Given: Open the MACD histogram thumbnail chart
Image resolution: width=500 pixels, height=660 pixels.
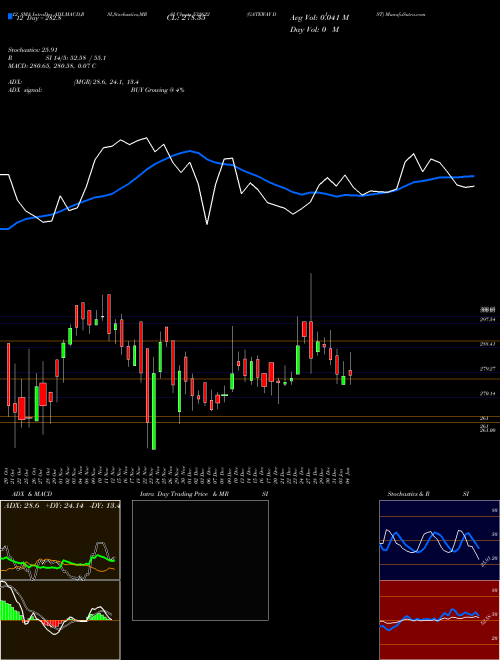Looking at the screenshot, I should coord(60,620).
